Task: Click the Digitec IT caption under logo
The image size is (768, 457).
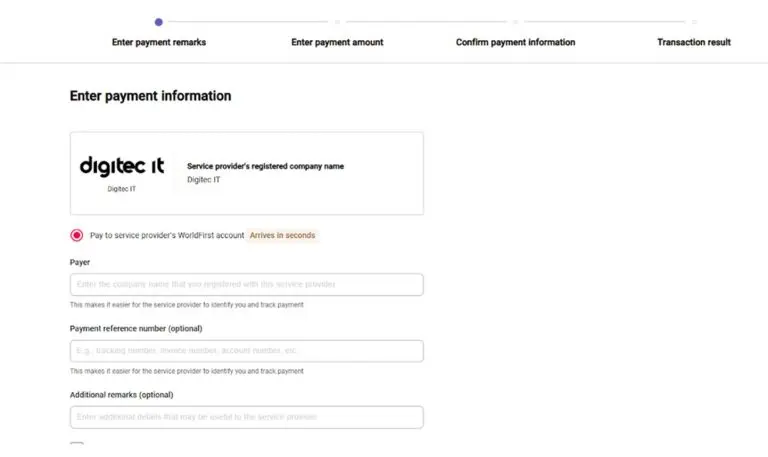Action: 121,189
